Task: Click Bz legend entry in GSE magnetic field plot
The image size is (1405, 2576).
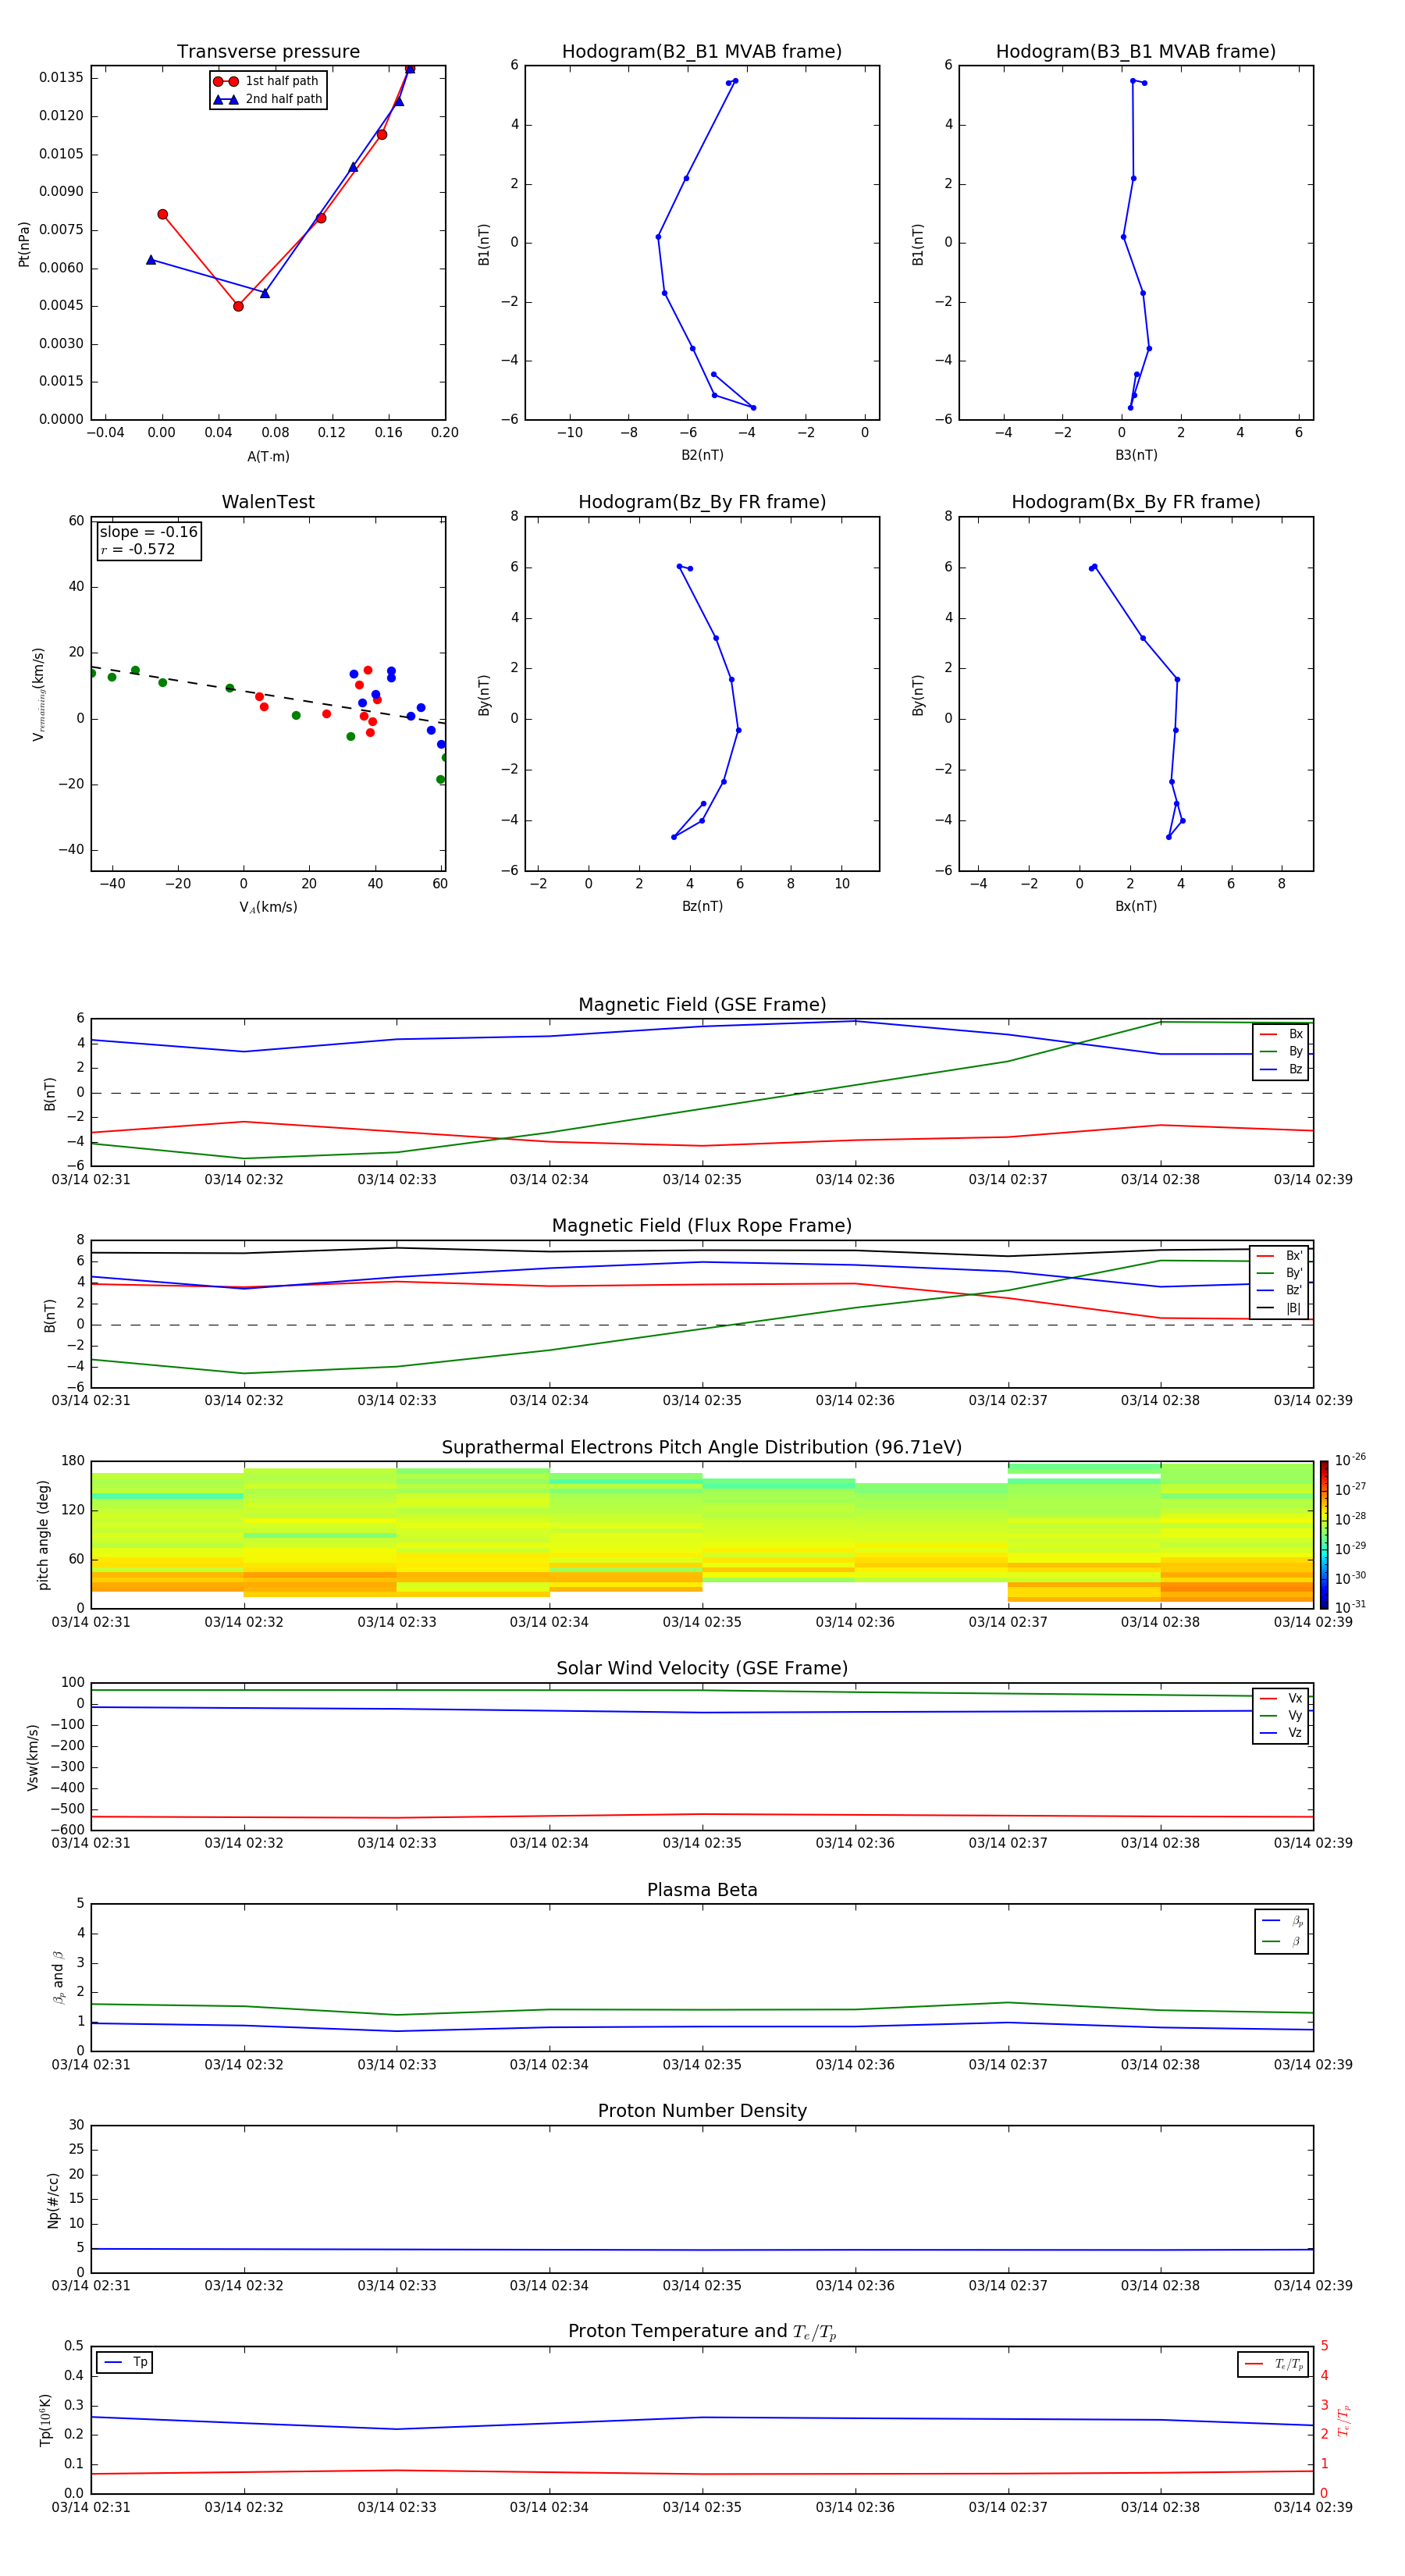Action: [1281, 1069]
